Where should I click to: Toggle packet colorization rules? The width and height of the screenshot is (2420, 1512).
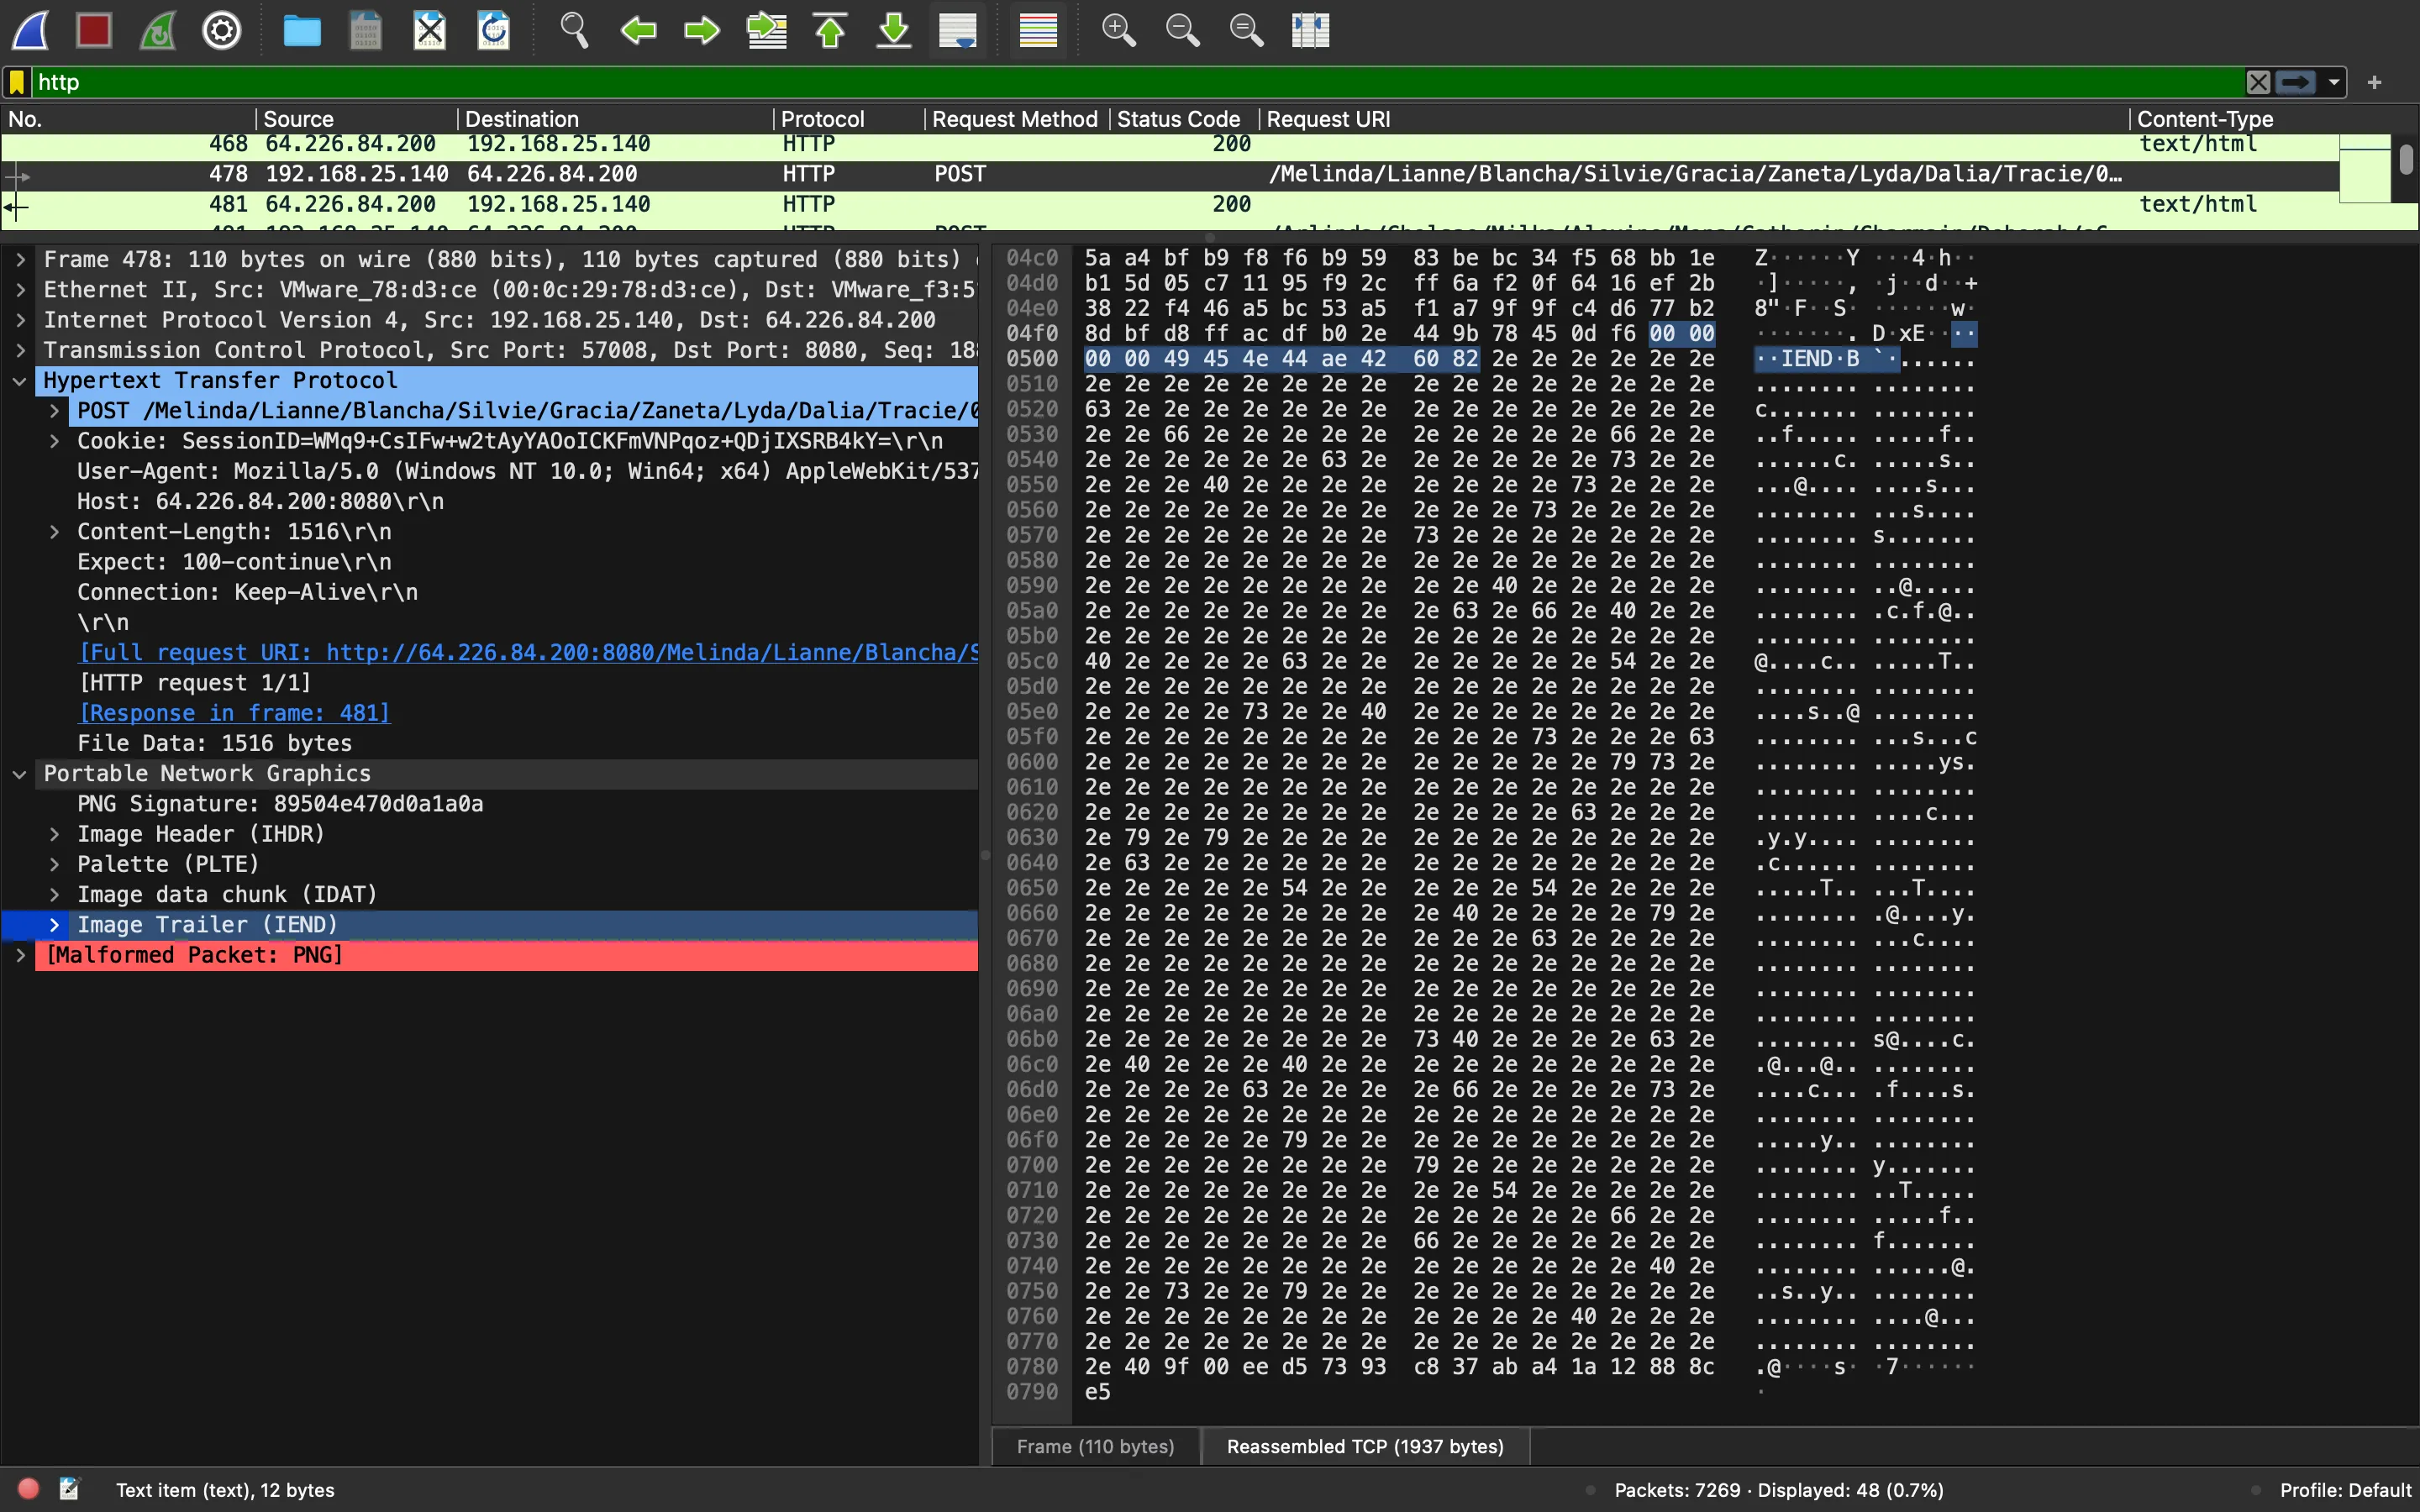pyautogui.click(x=1038, y=30)
